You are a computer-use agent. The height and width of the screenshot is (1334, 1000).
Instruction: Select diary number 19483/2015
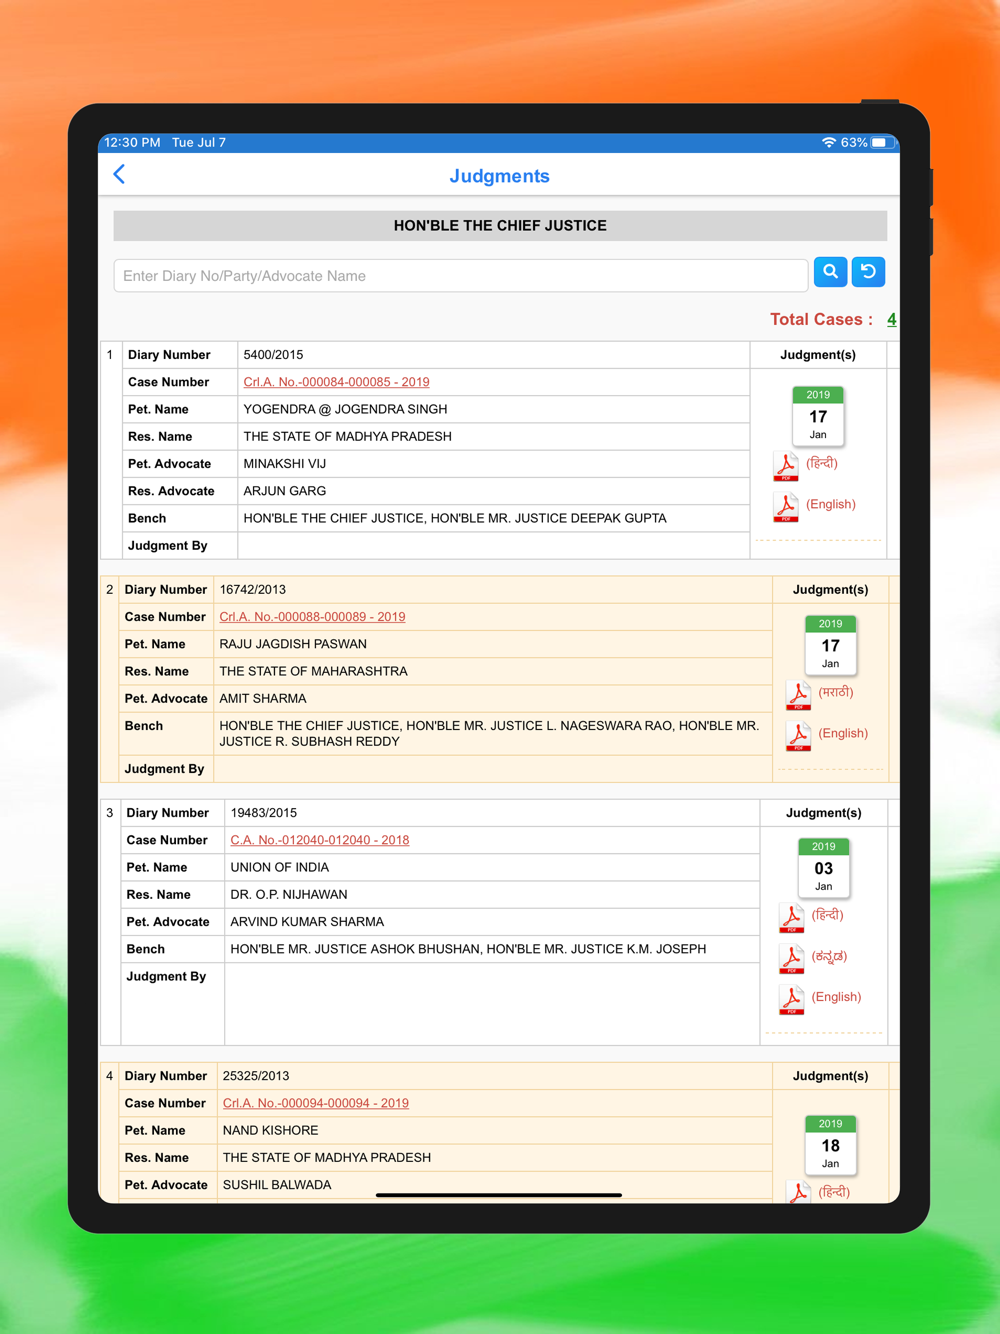[263, 813]
